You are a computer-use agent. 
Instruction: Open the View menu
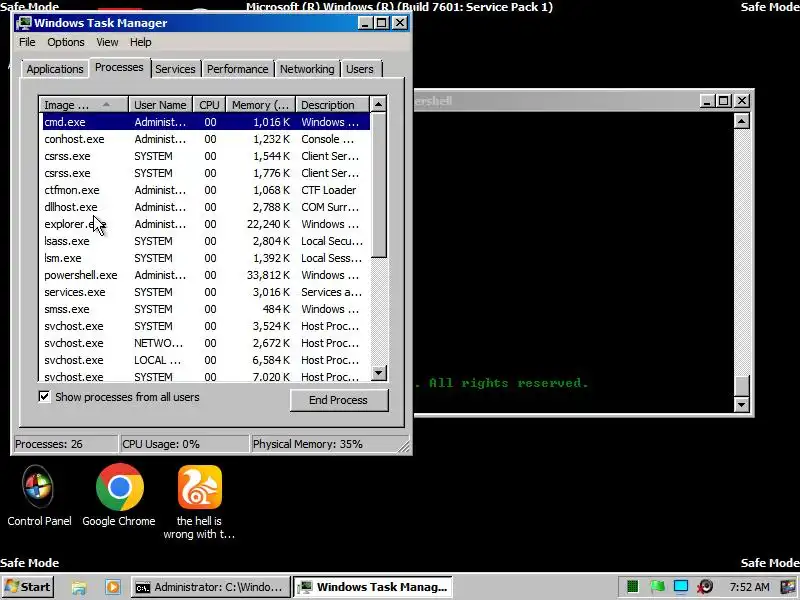[x=107, y=42]
